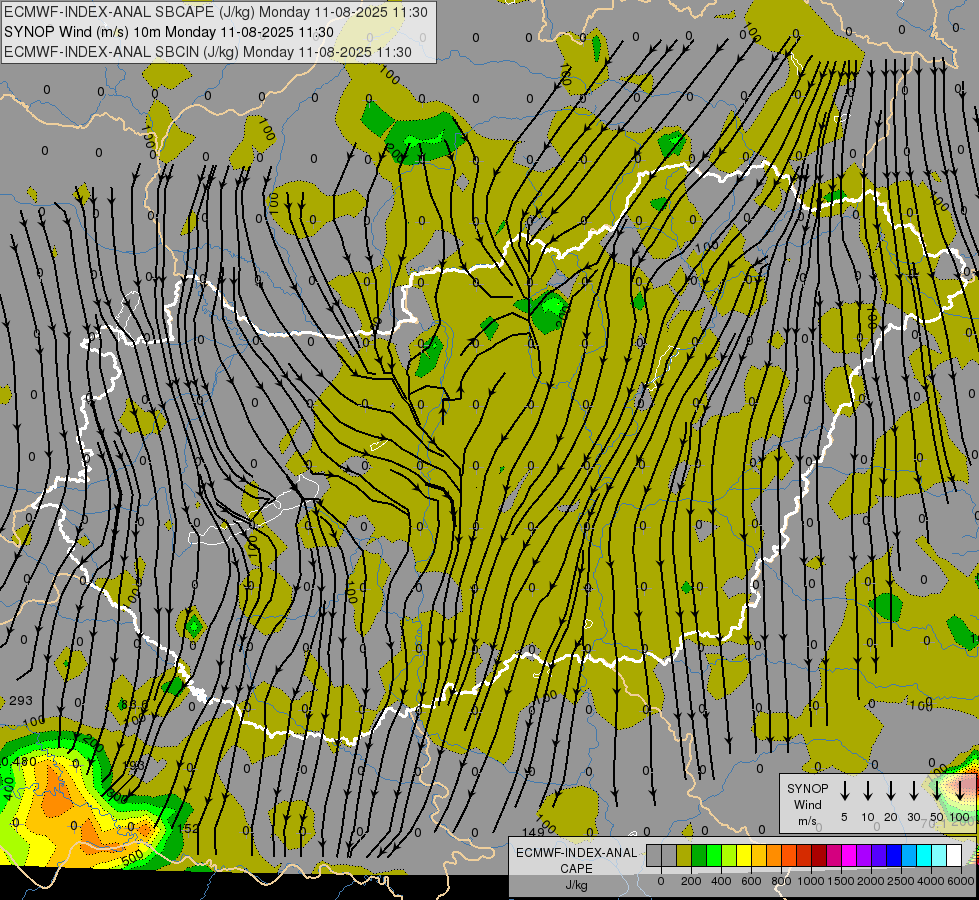Click the 293 value on the map
979x900 pixels.
[x=21, y=700]
